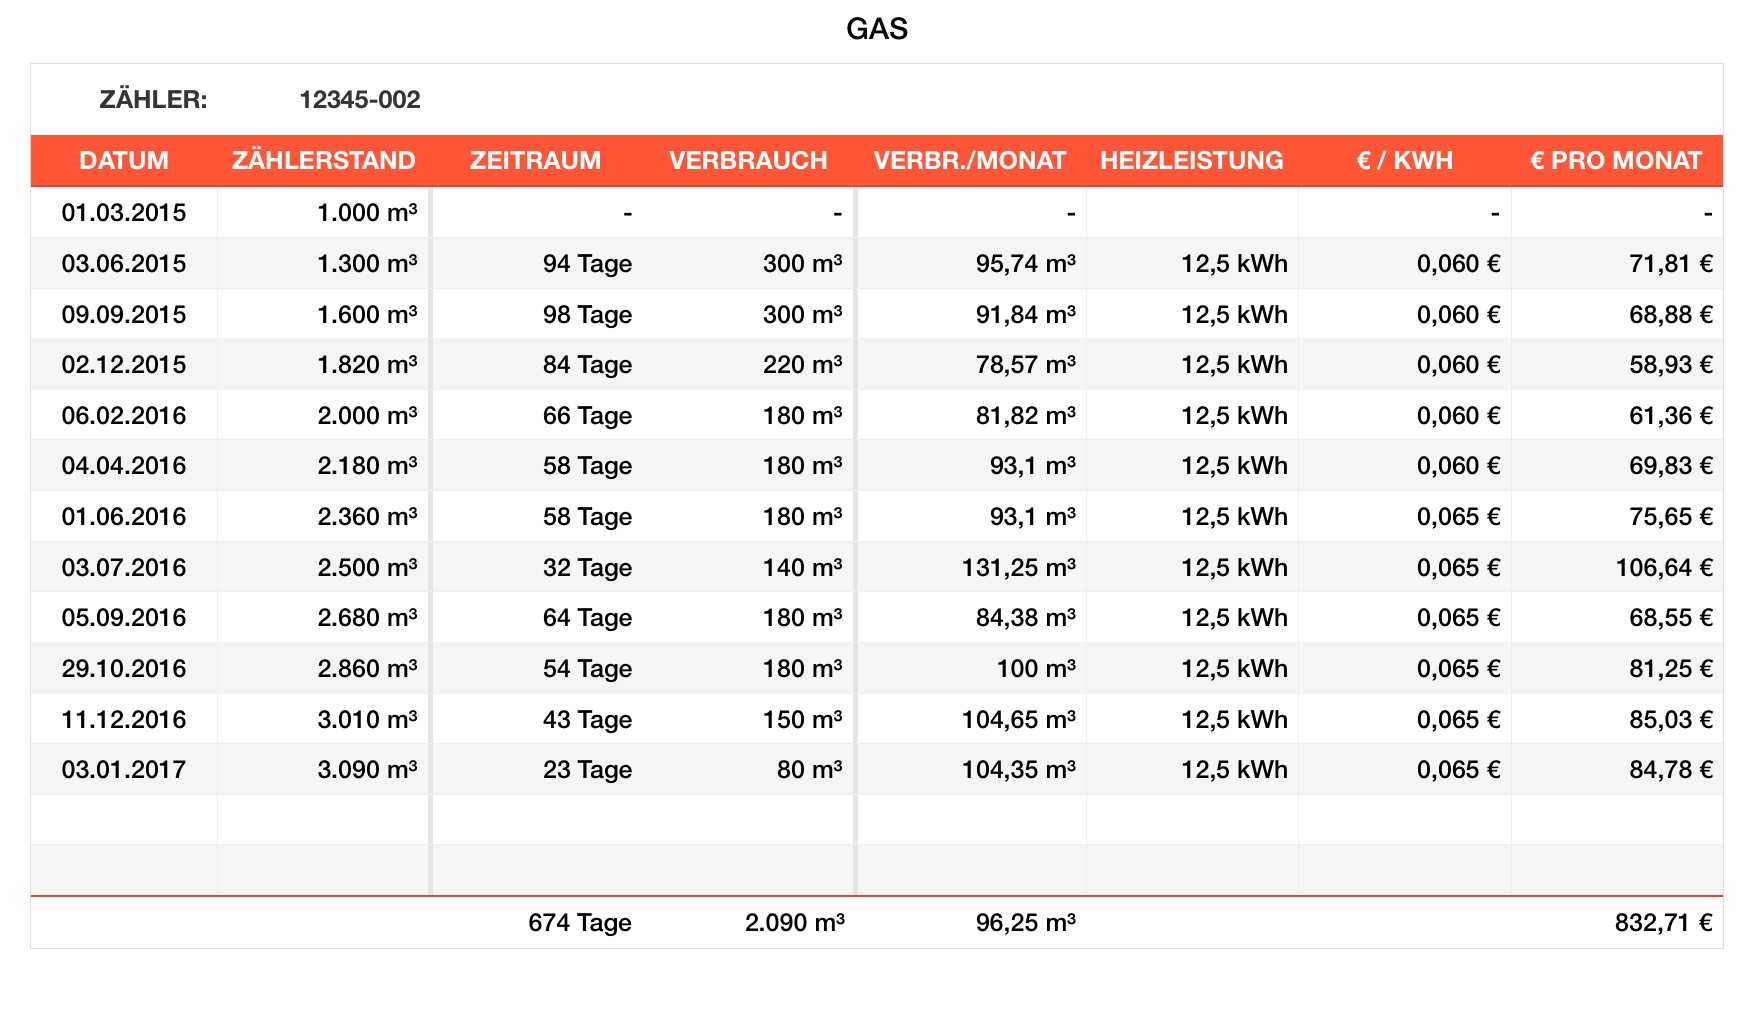Select the 106,64 € monthly cost cell
Image resolution: width=1758 pixels, height=1022 pixels.
click(1663, 568)
